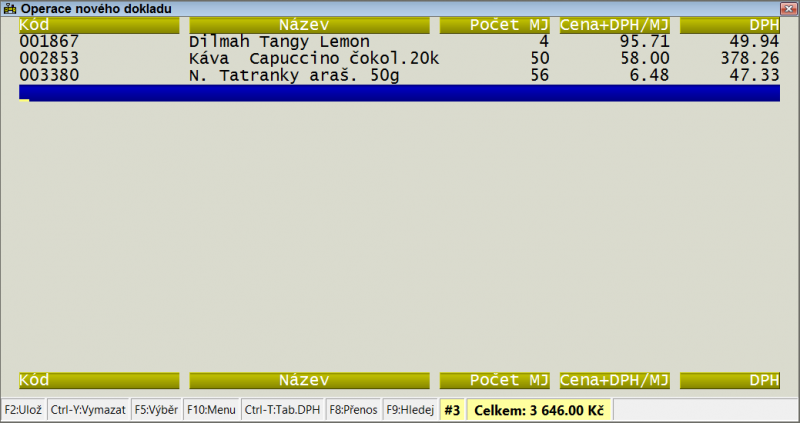Click the top DPH column header

[730, 25]
